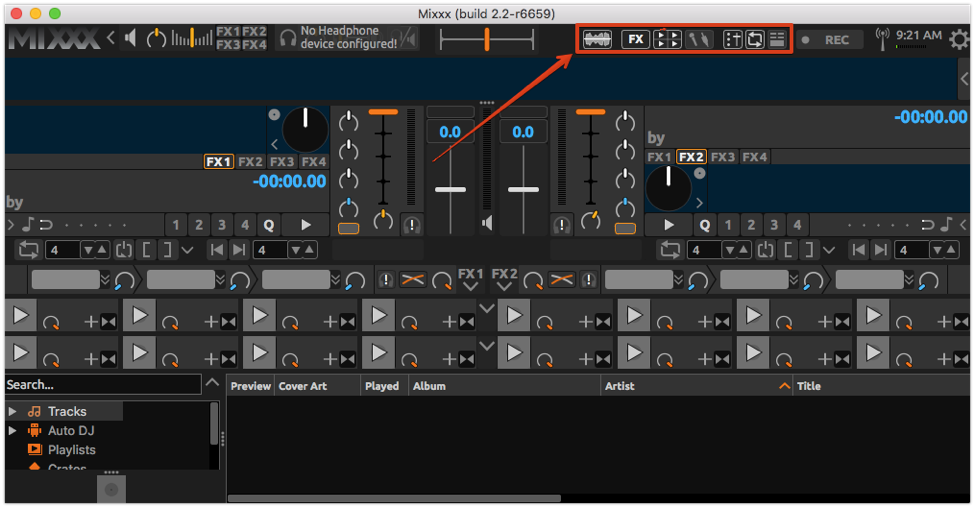
Task: Toggle the microphone section icon in top toolbar
Action: [699, 40]
